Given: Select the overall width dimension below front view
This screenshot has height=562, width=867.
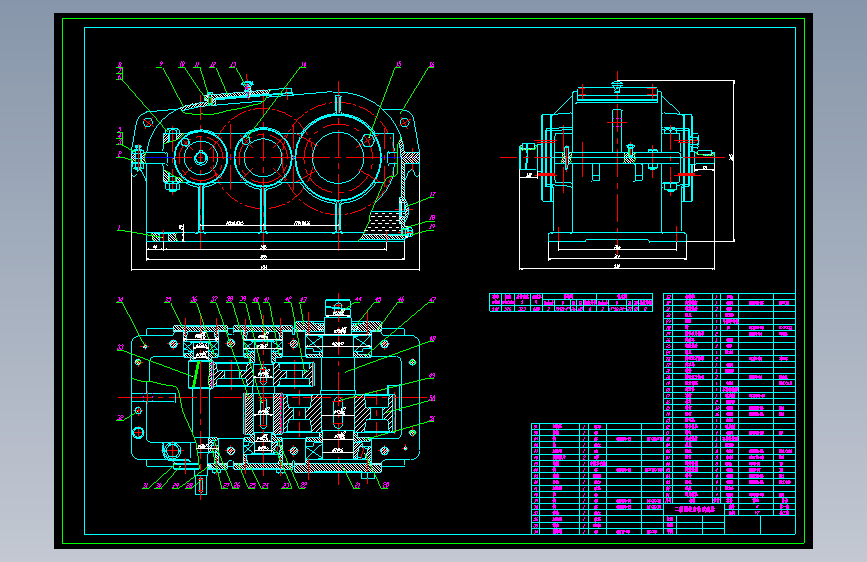Looking at the screenshot, I should (275, 269).
